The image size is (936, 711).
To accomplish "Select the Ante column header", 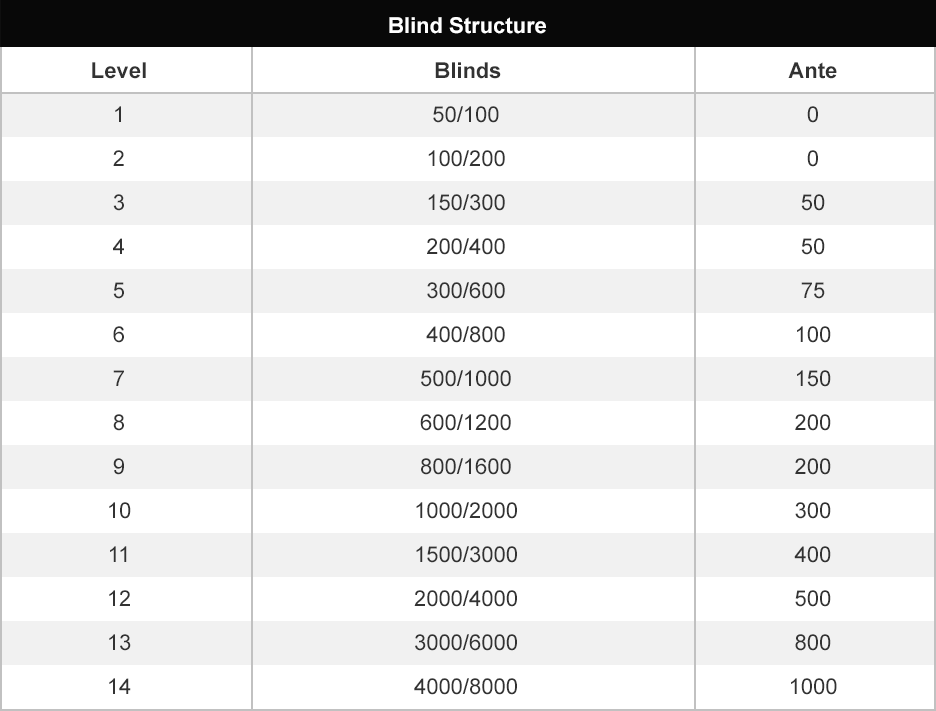I will [812, 71].
